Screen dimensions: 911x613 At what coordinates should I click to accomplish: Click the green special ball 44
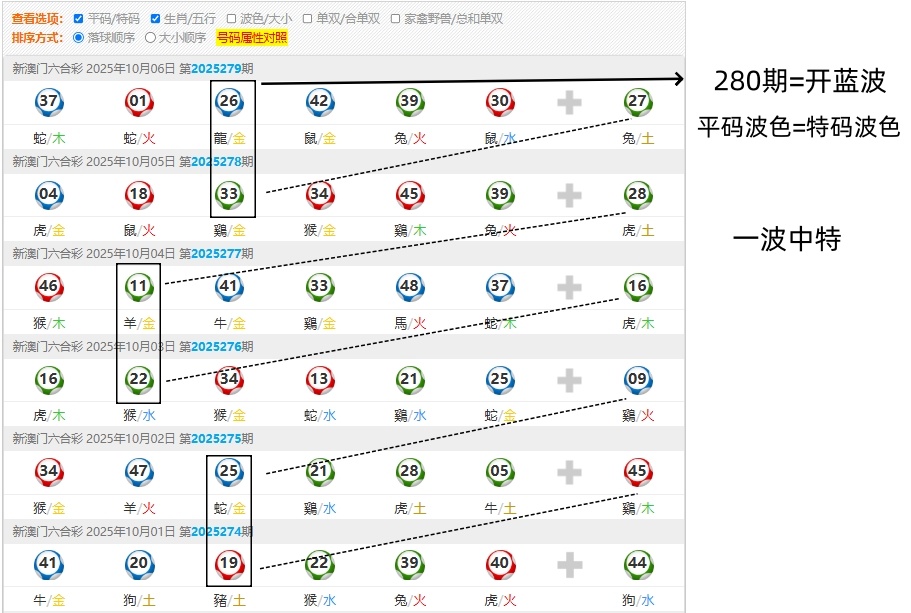637,564
